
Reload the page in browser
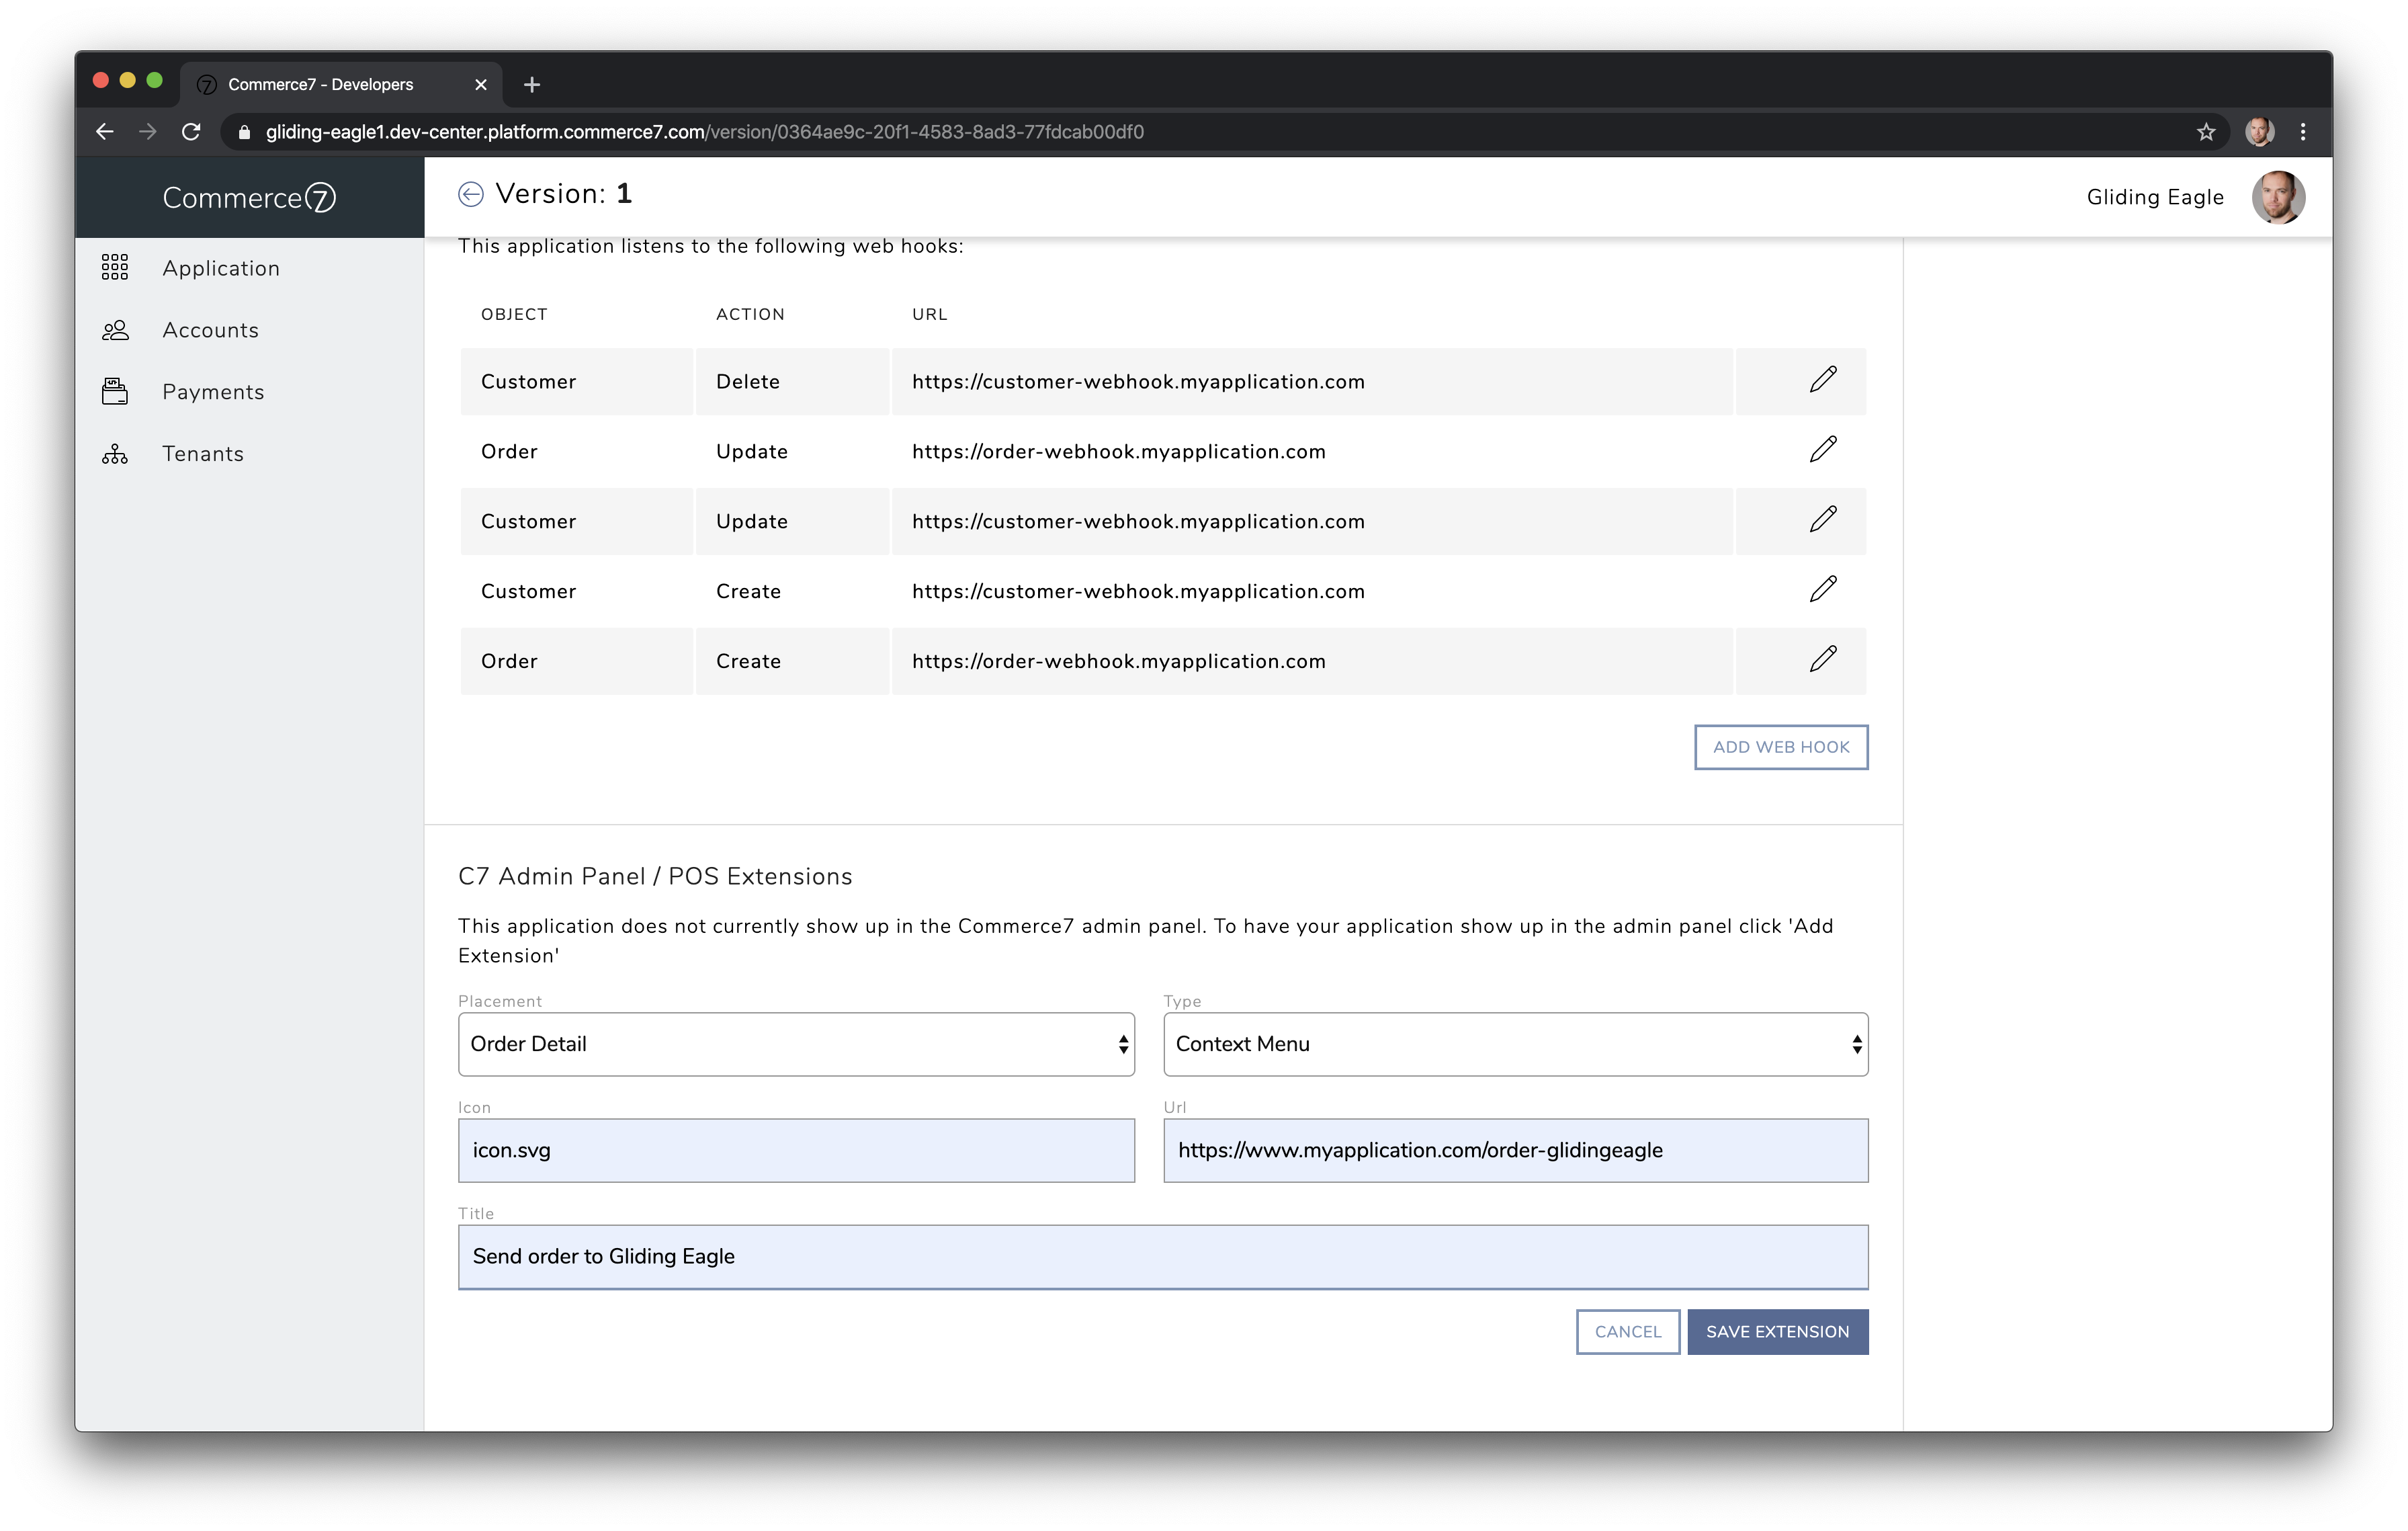coord(191,132)
